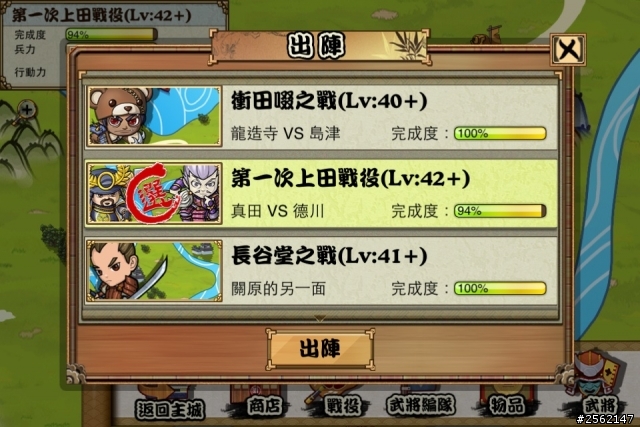
Task: Select the 長谷堂之戰 (Lv:41+) battle row
Action: coord(320,271)
